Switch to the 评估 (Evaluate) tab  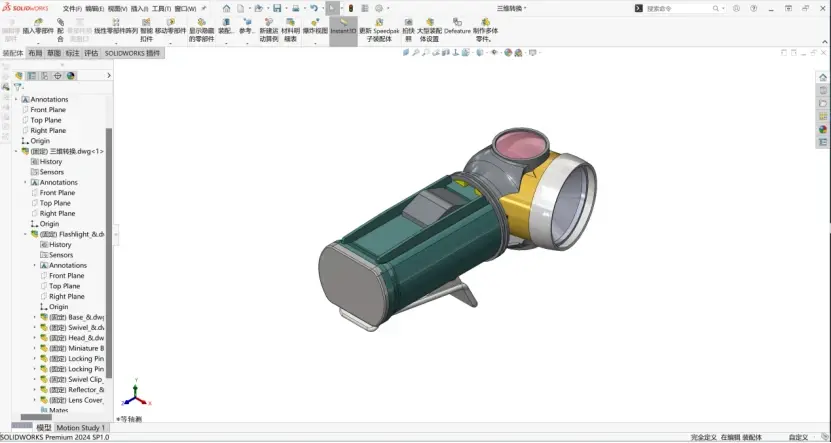[x=91, y=53]
